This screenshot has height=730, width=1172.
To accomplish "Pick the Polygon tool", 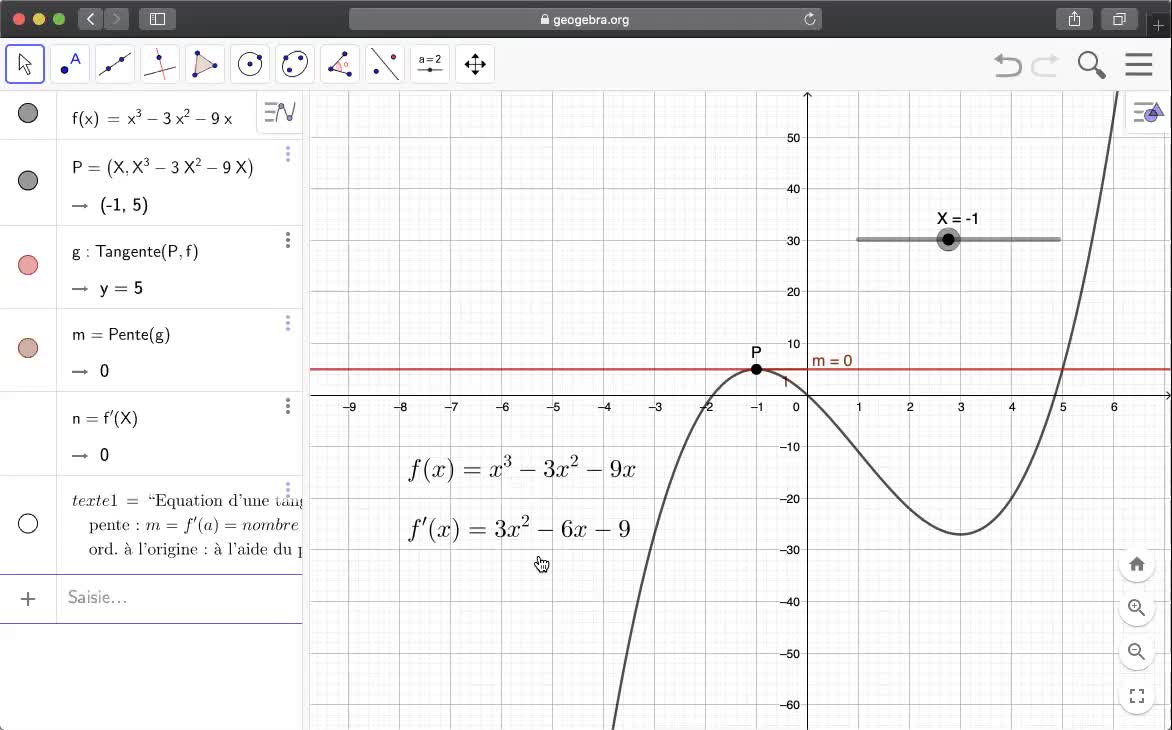I will coord(205,65).
